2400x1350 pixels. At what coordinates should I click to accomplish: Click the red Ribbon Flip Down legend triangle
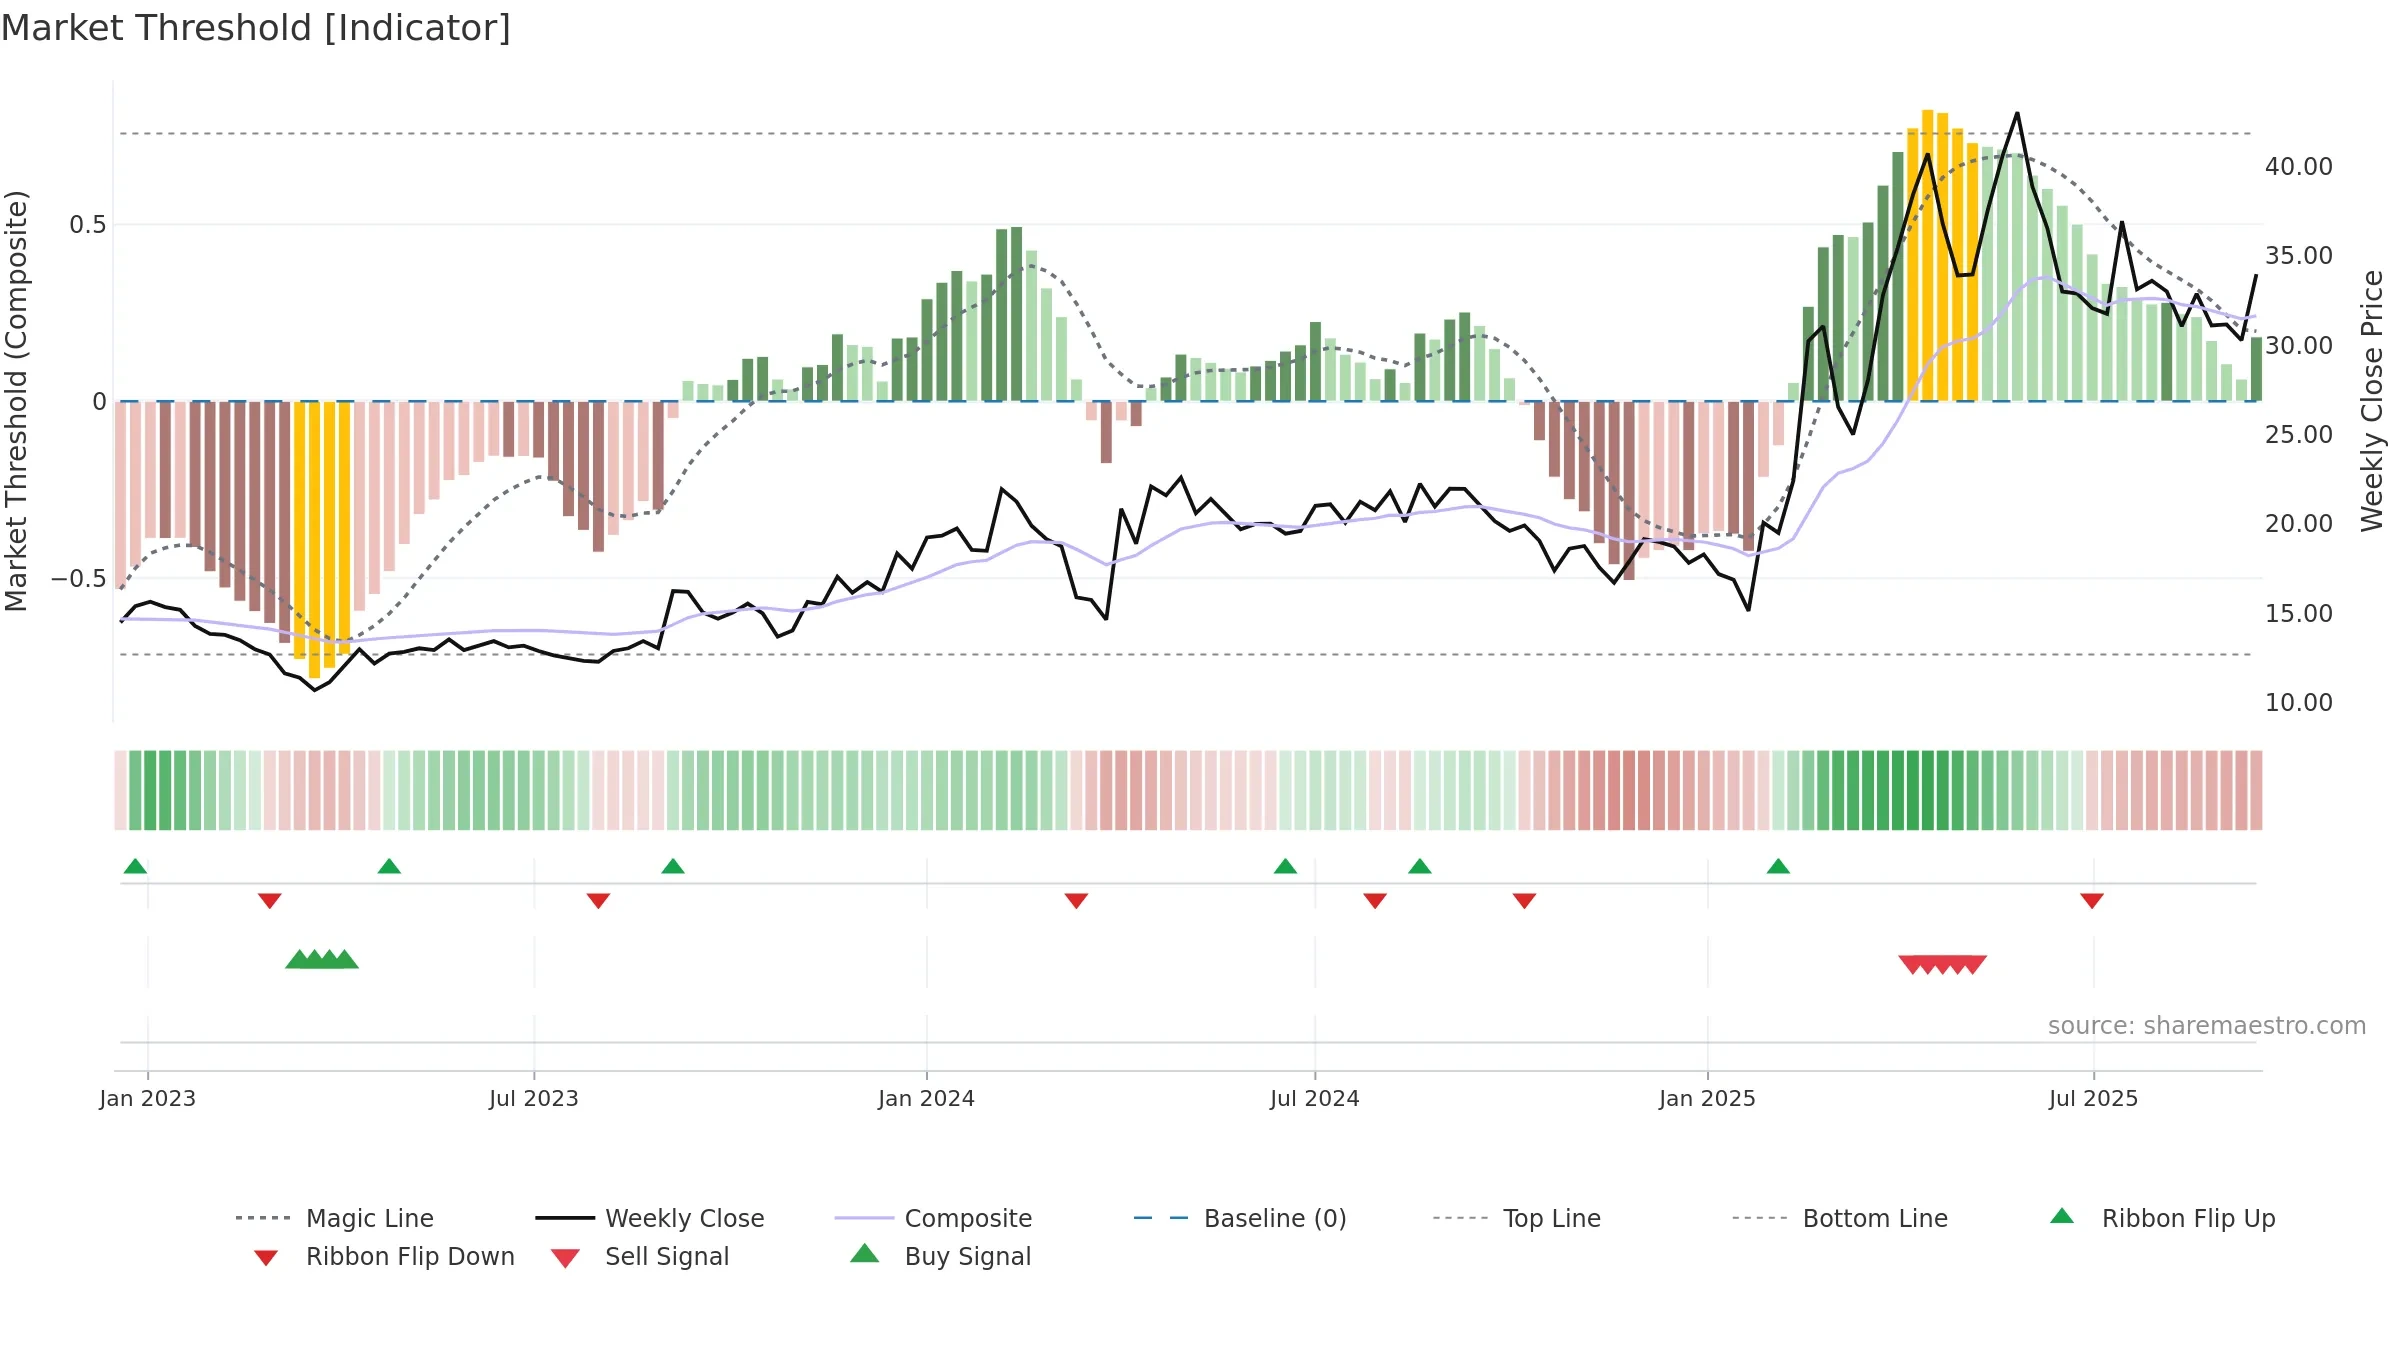[x=266, y=1258]
